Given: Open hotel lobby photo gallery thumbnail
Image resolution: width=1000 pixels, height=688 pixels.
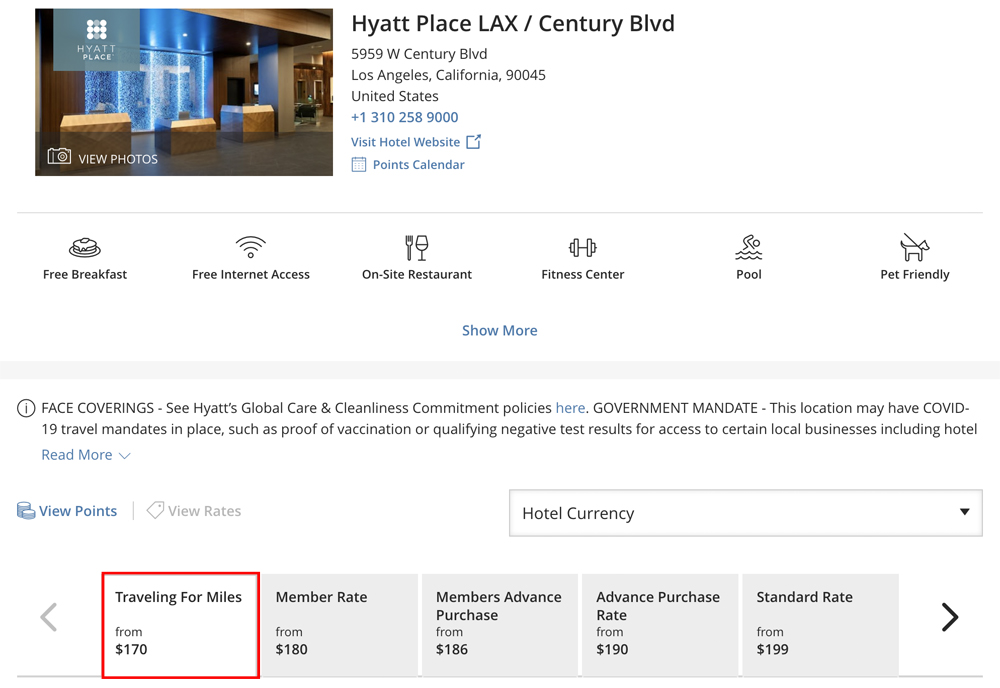Looking at the screenshot, I should point(184,92).
